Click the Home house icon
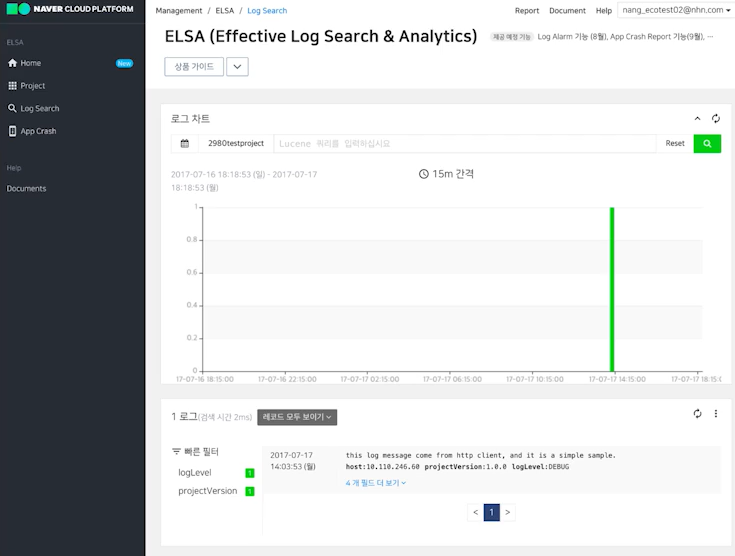The width and height of the screenshot is (735, 556). [13, 63]
